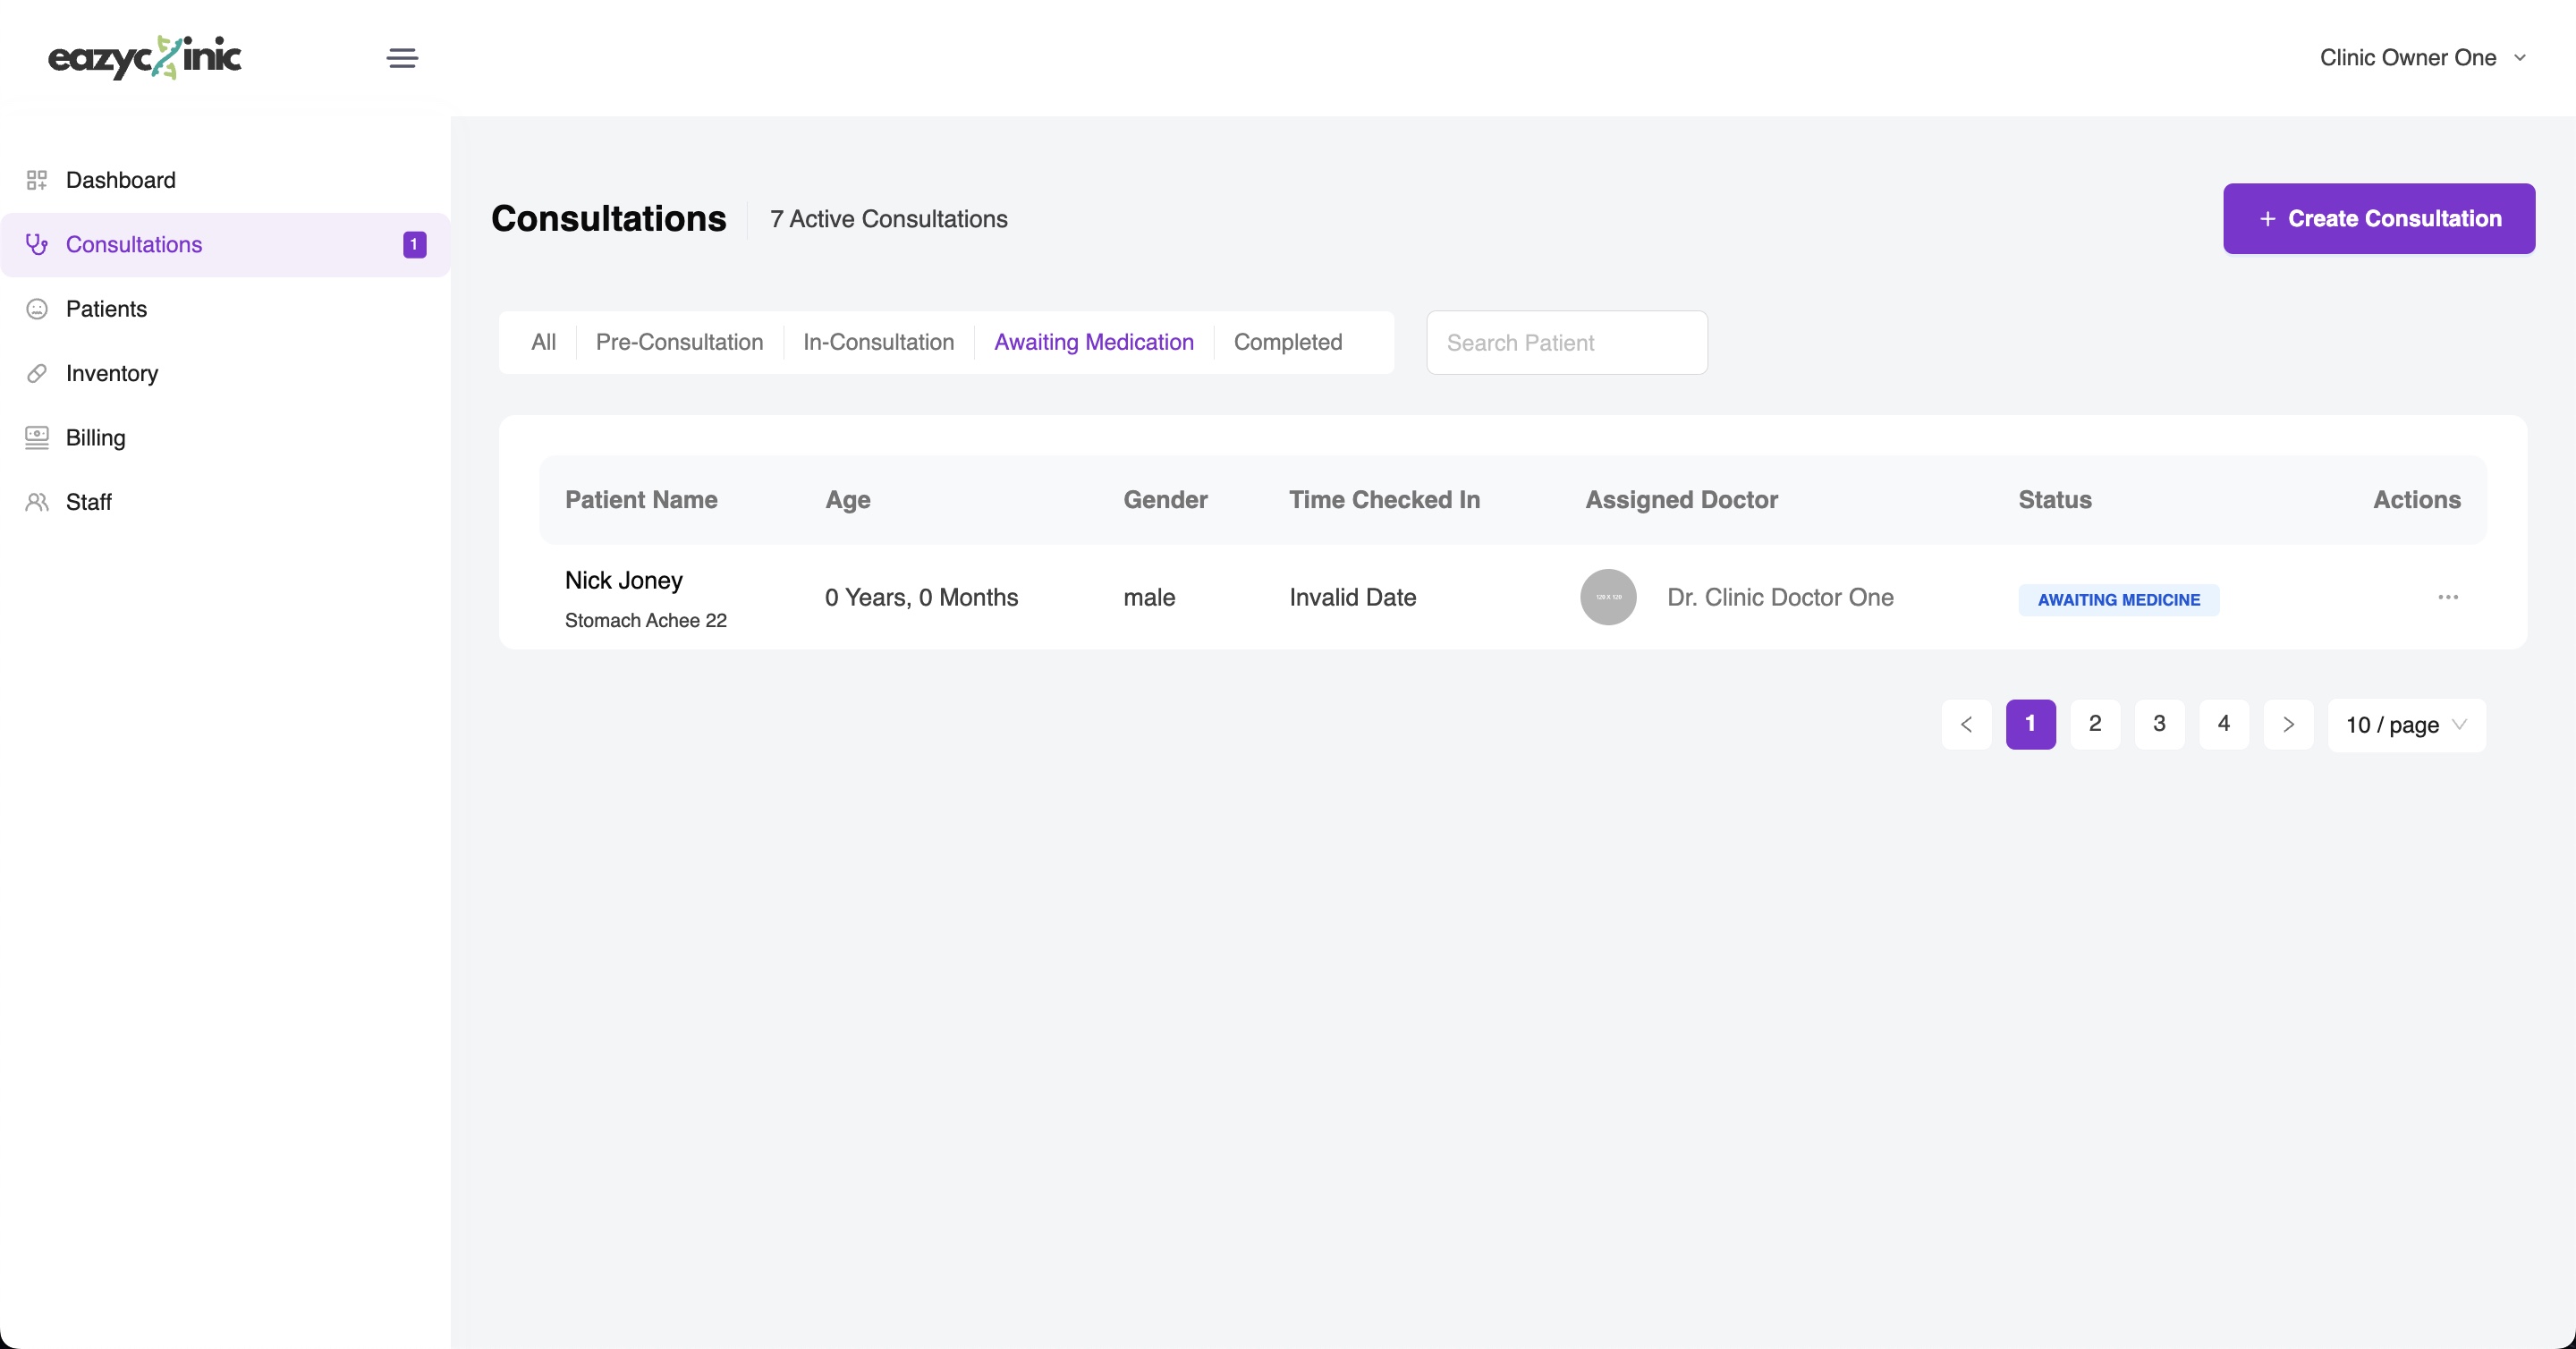Click the 7 Active Consultations text
The height and width of the screenshot is (1349, 2576).
click(889, 219)
